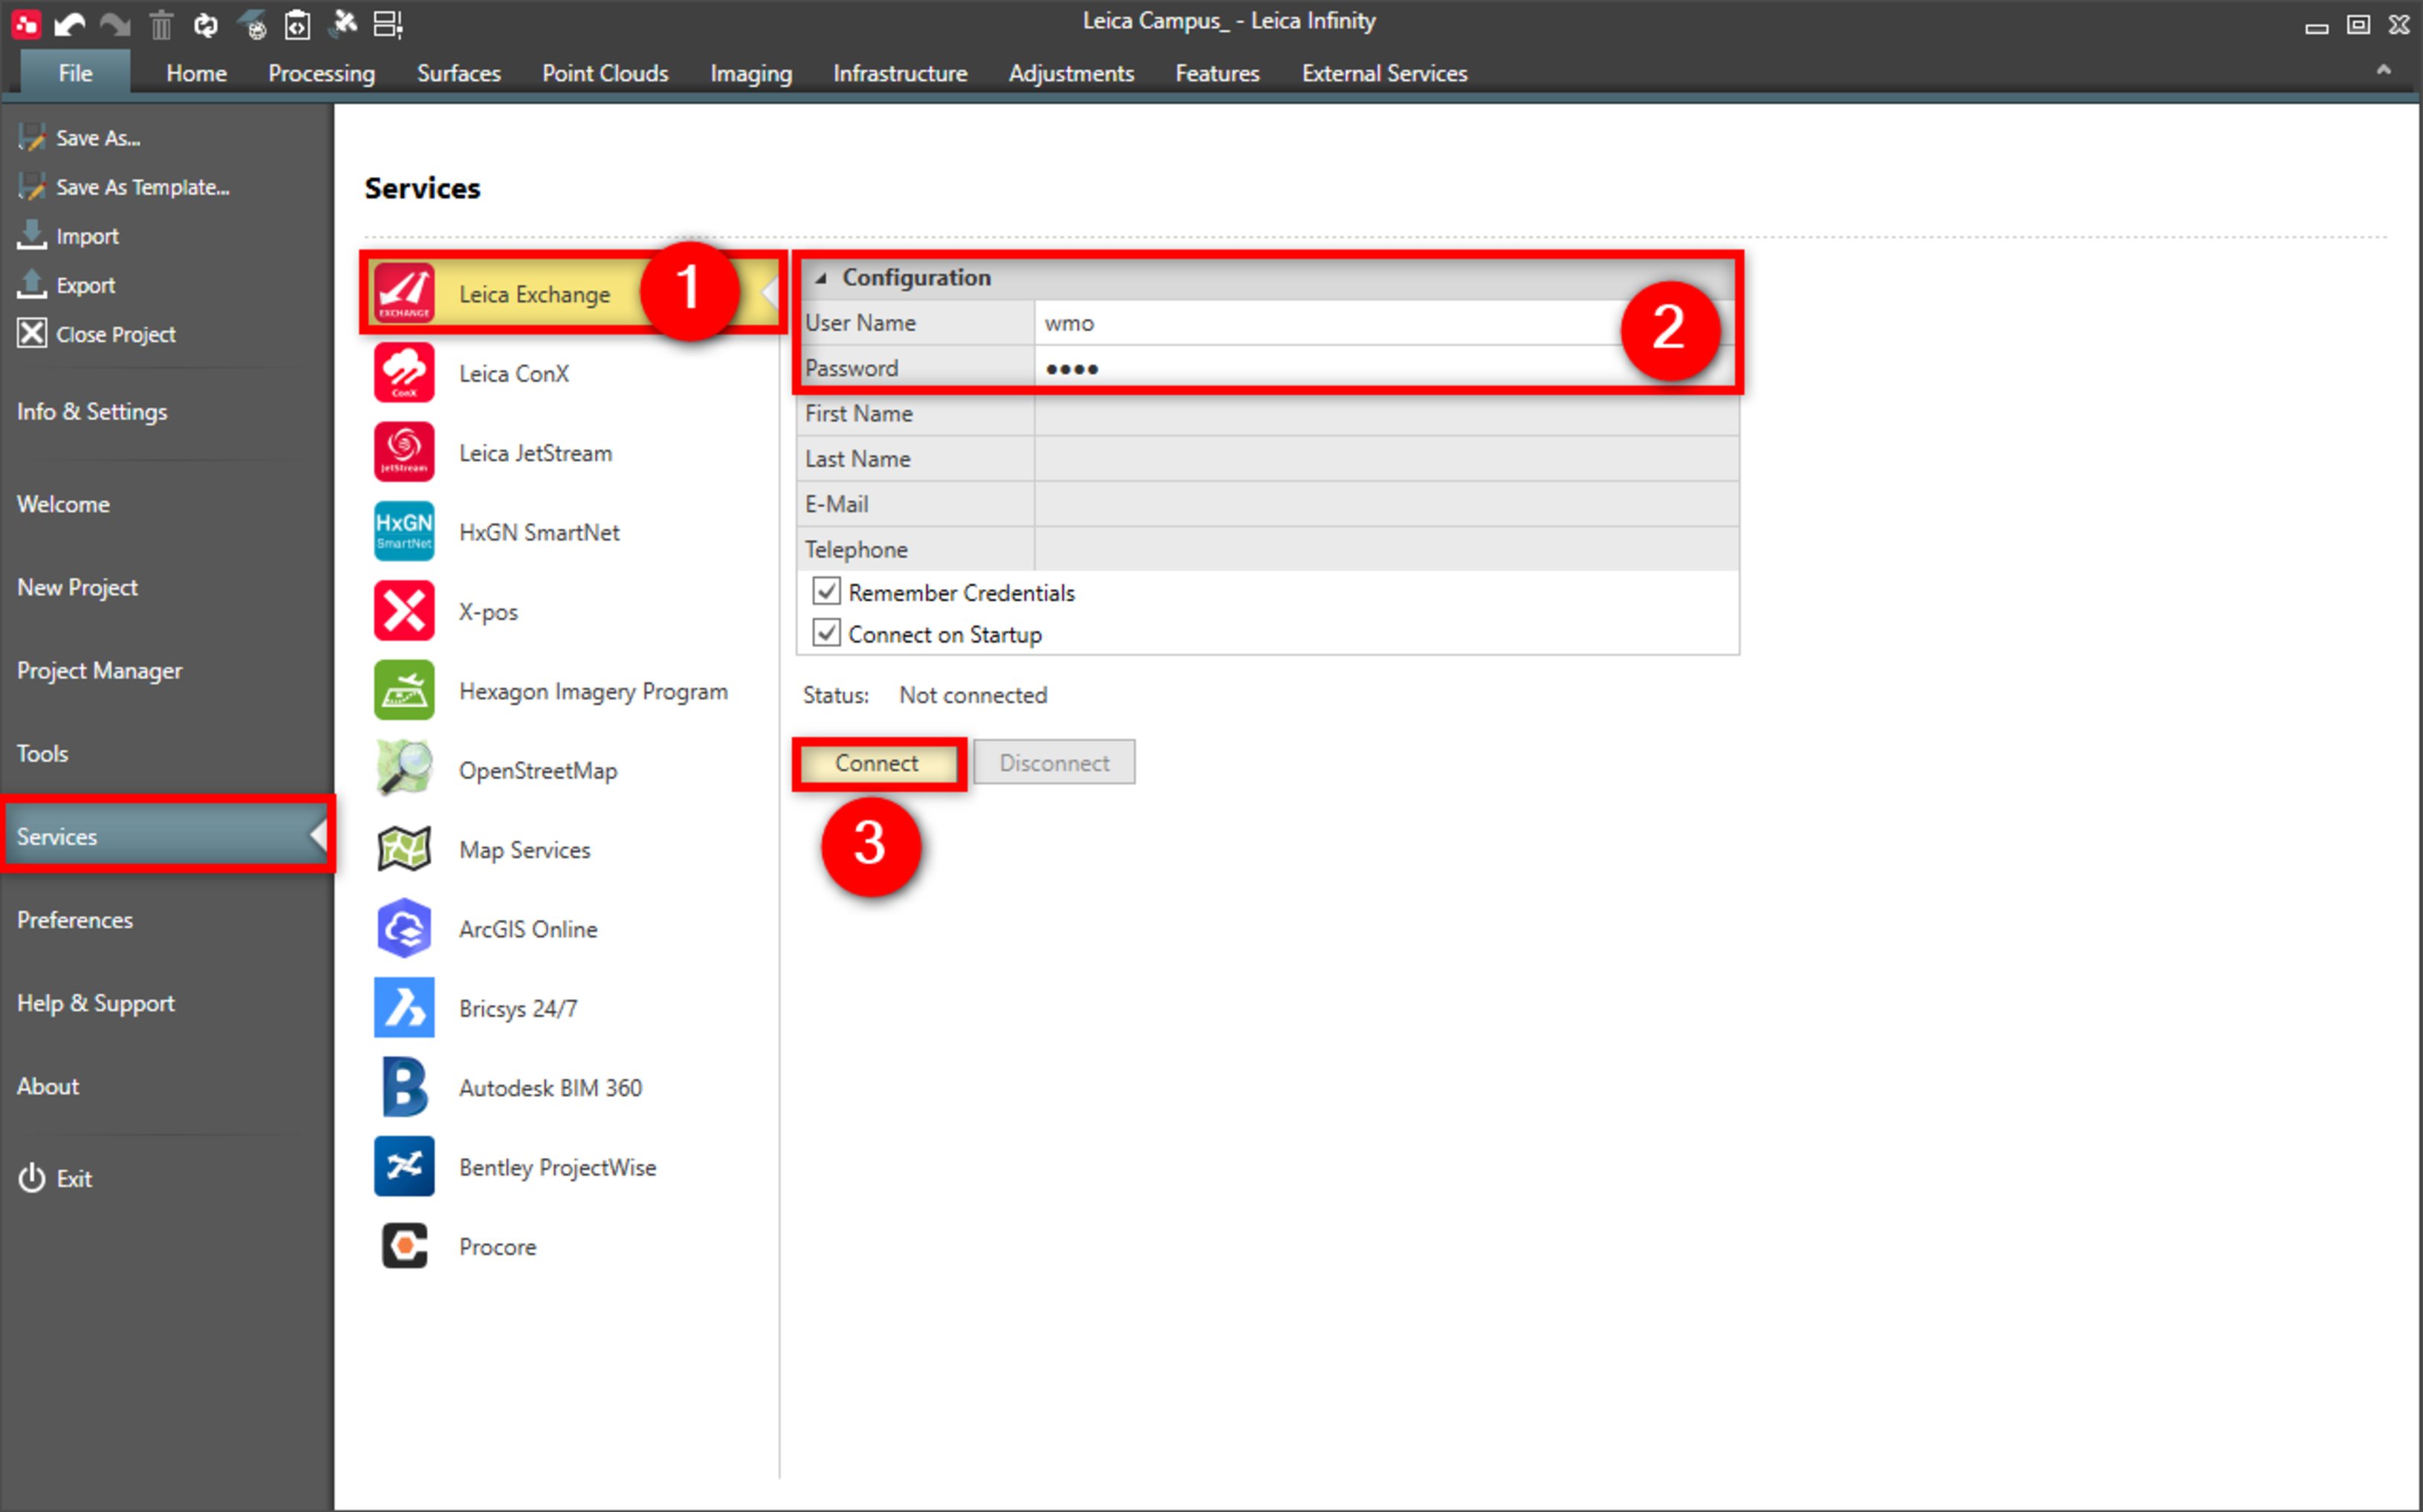Image resolution: width=2423 pixels, height=1512 pixels.
Task: Select Services in the sidebar
Action: point(166,836)
